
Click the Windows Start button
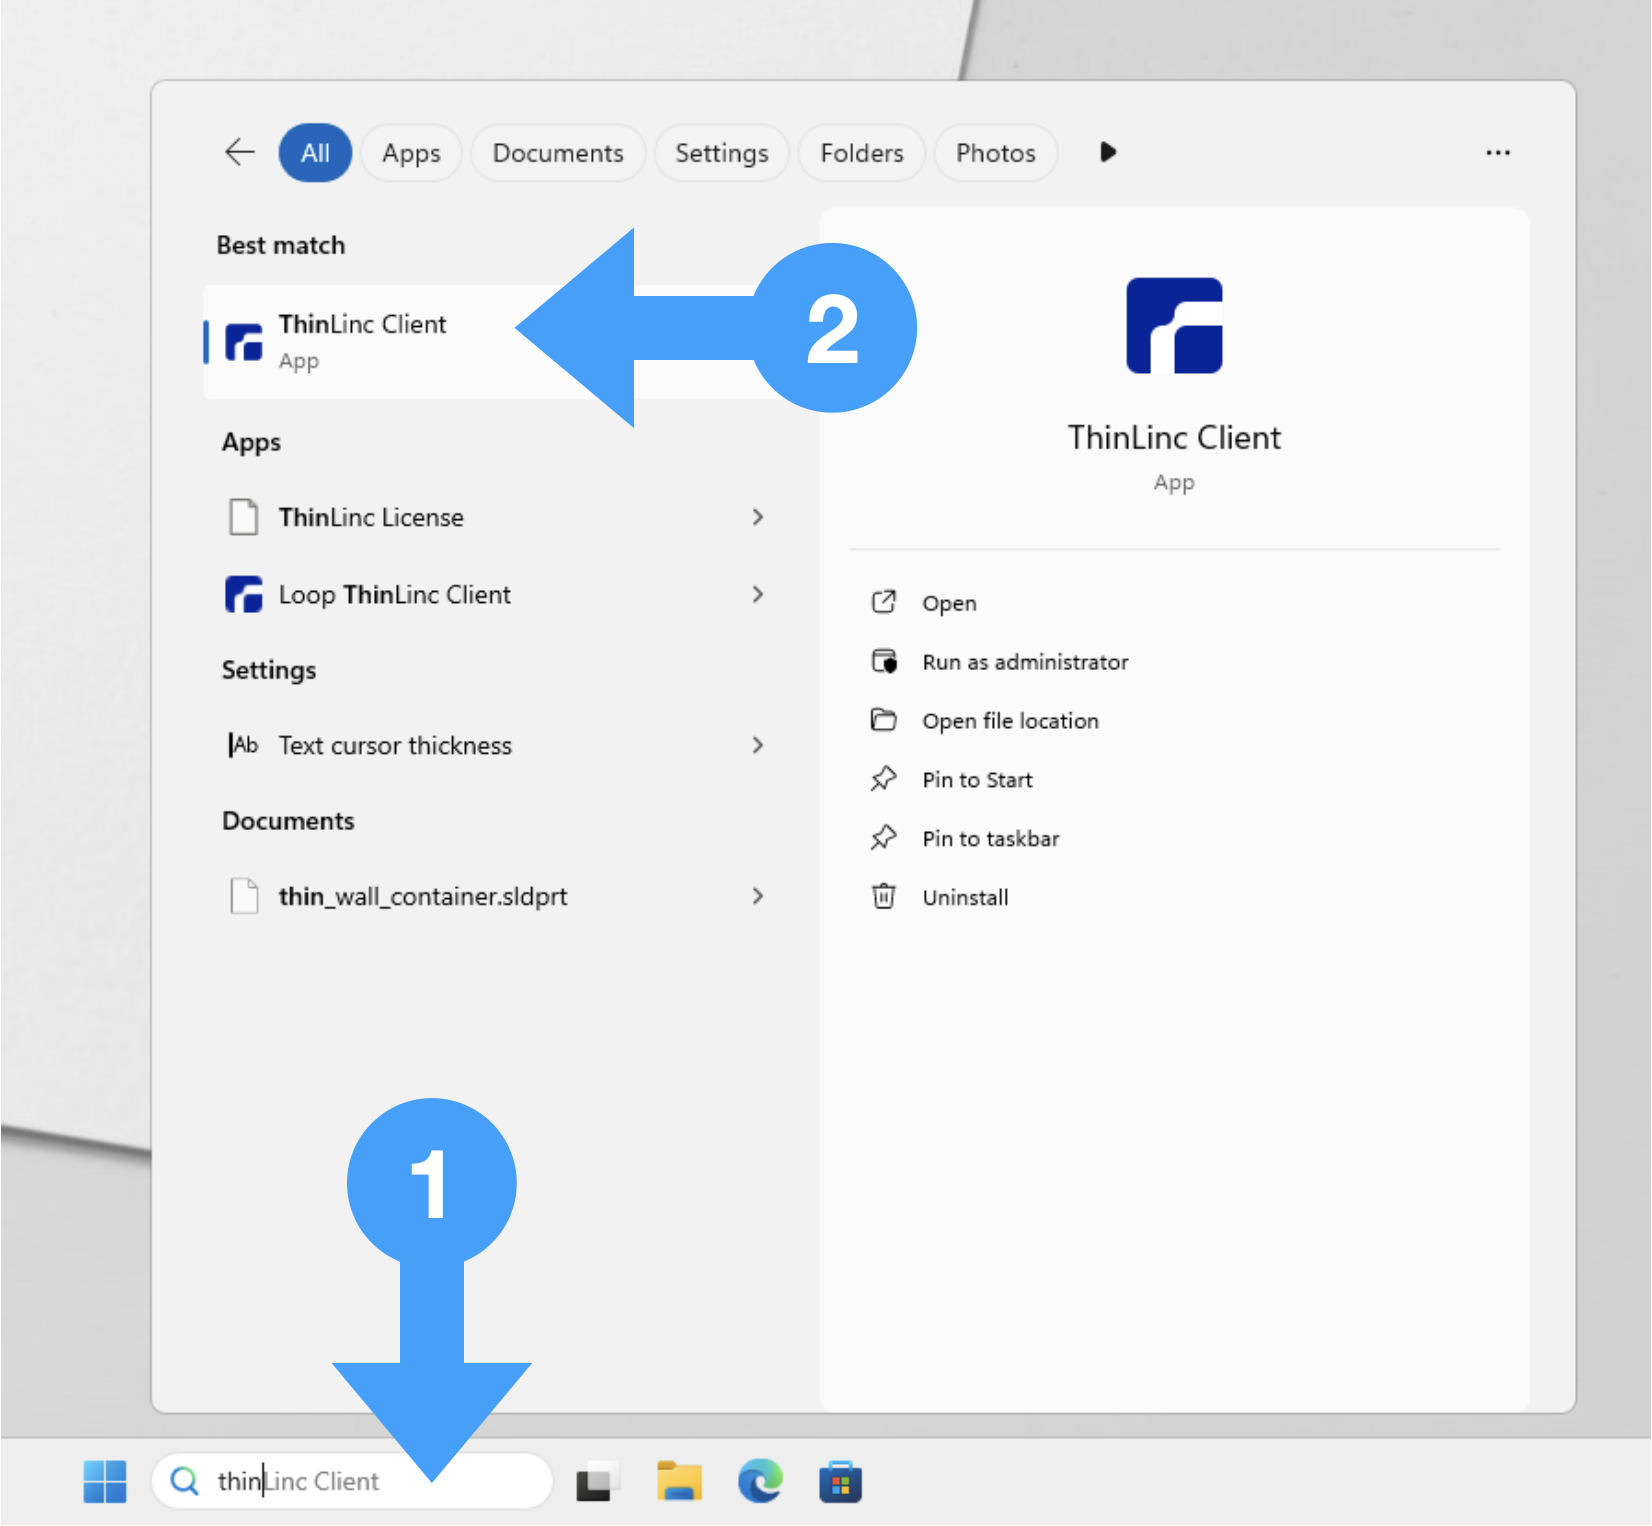tap(105, 1481)
